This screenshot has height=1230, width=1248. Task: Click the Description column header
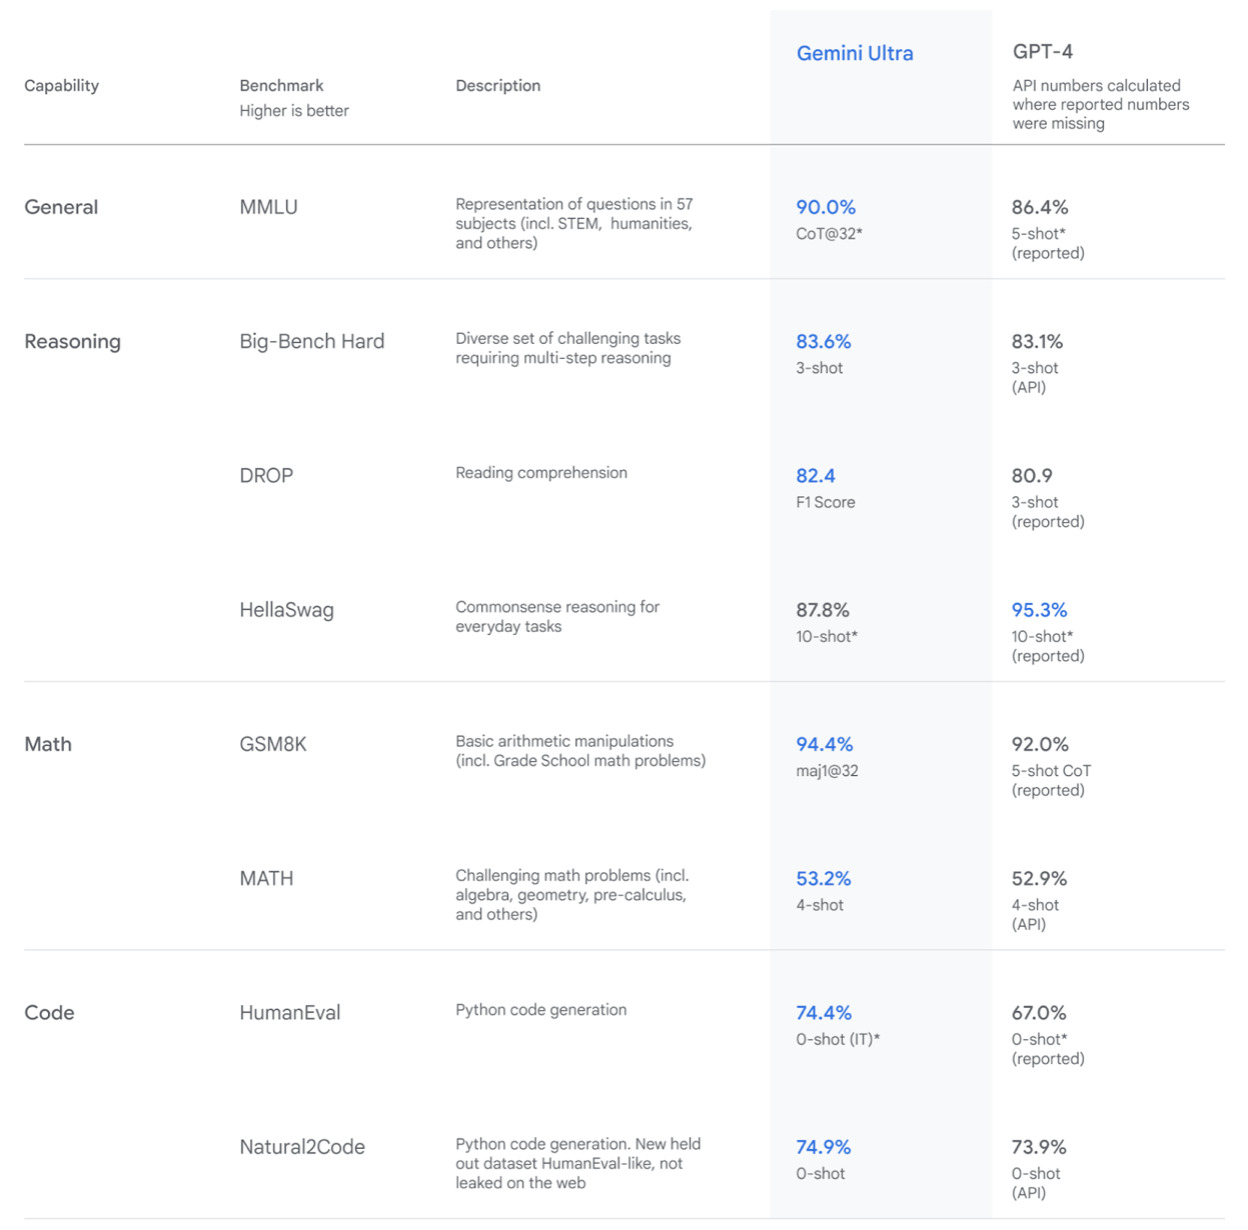pos(498,86)
